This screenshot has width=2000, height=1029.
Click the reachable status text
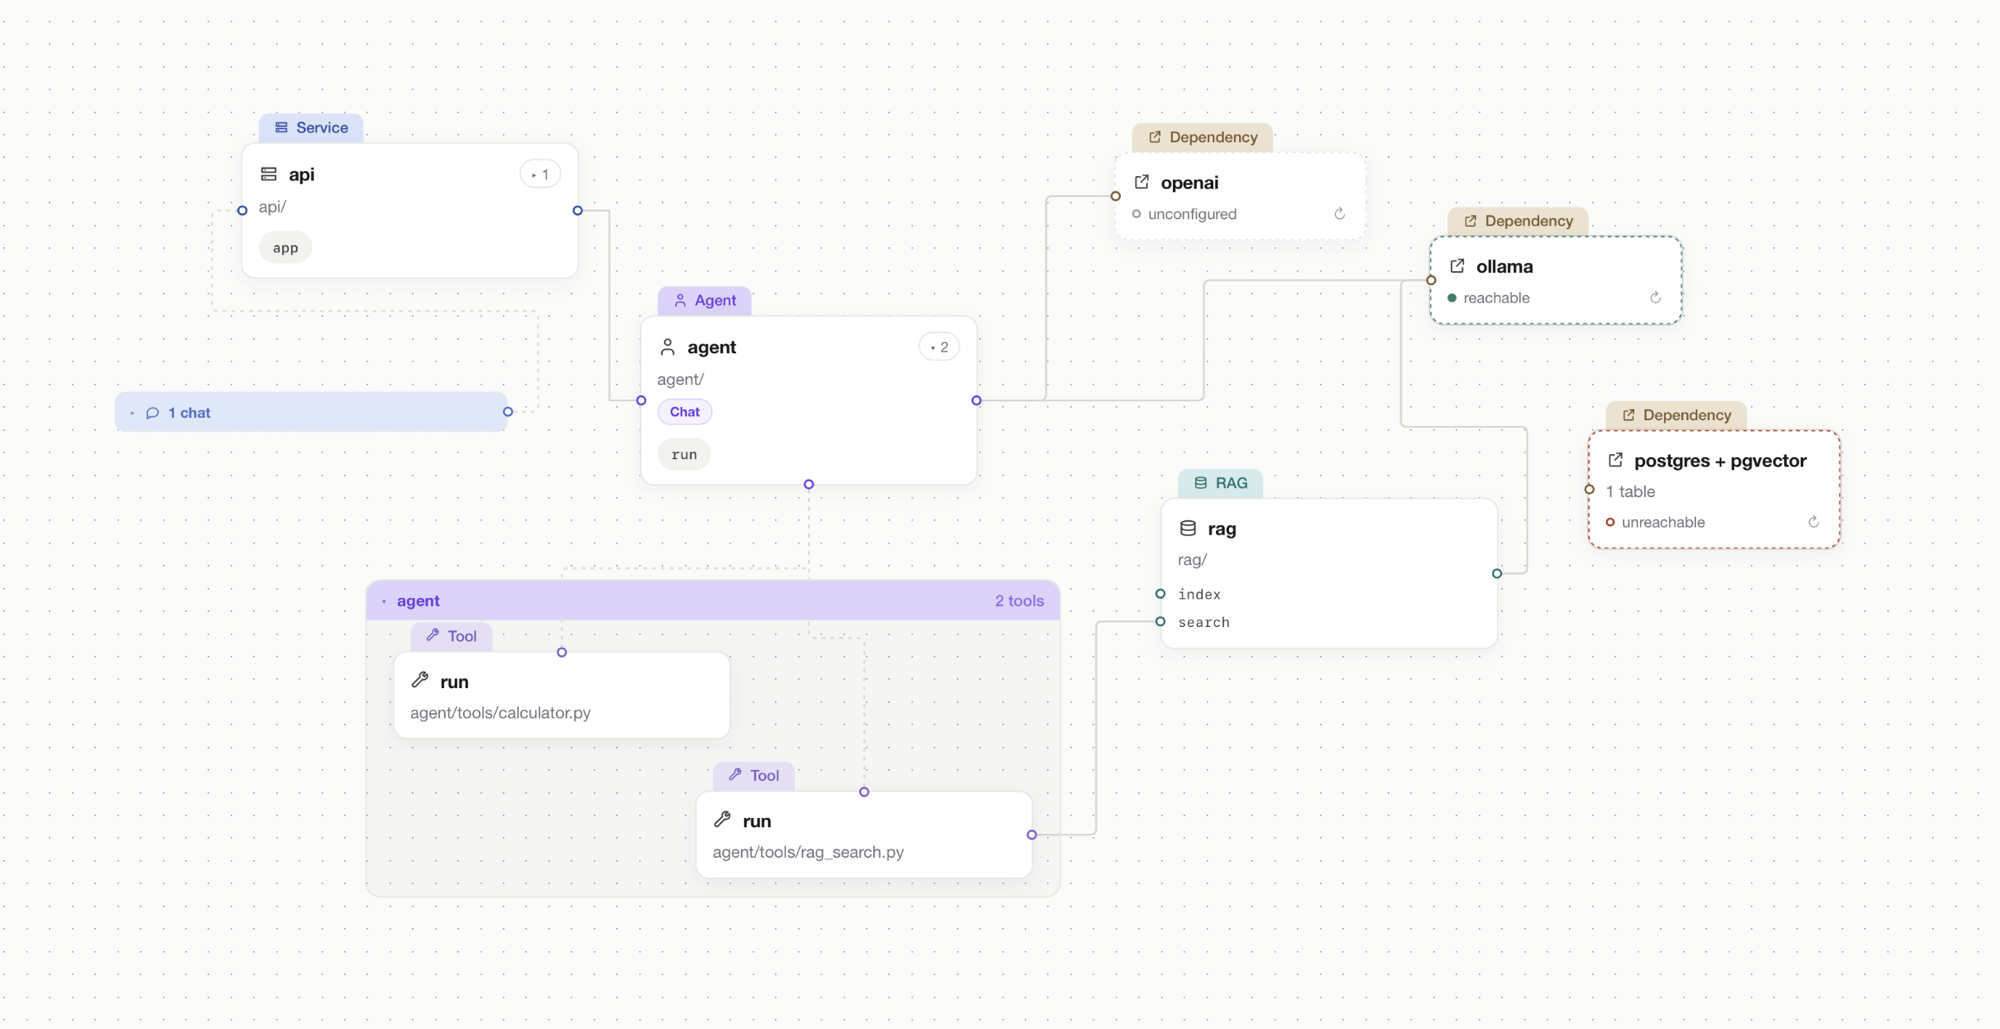1496,298
